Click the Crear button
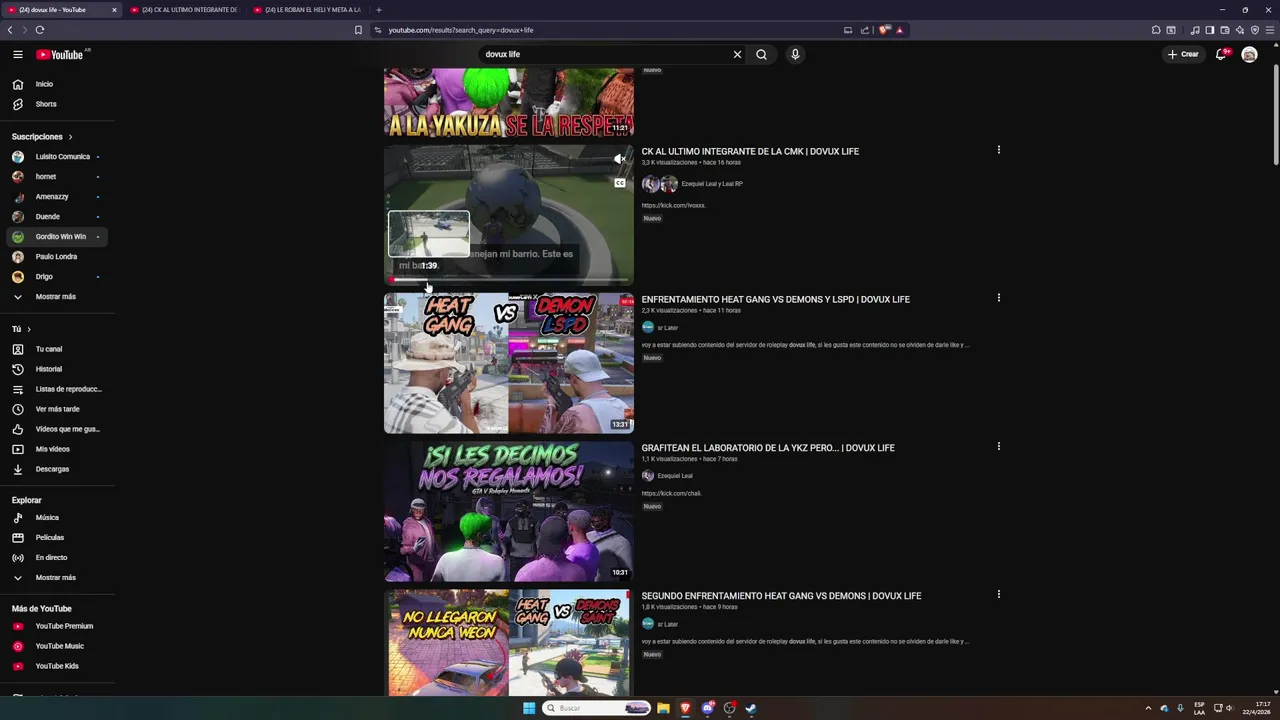Screen dimensions: 1280x720 (x=1183, y=54)
